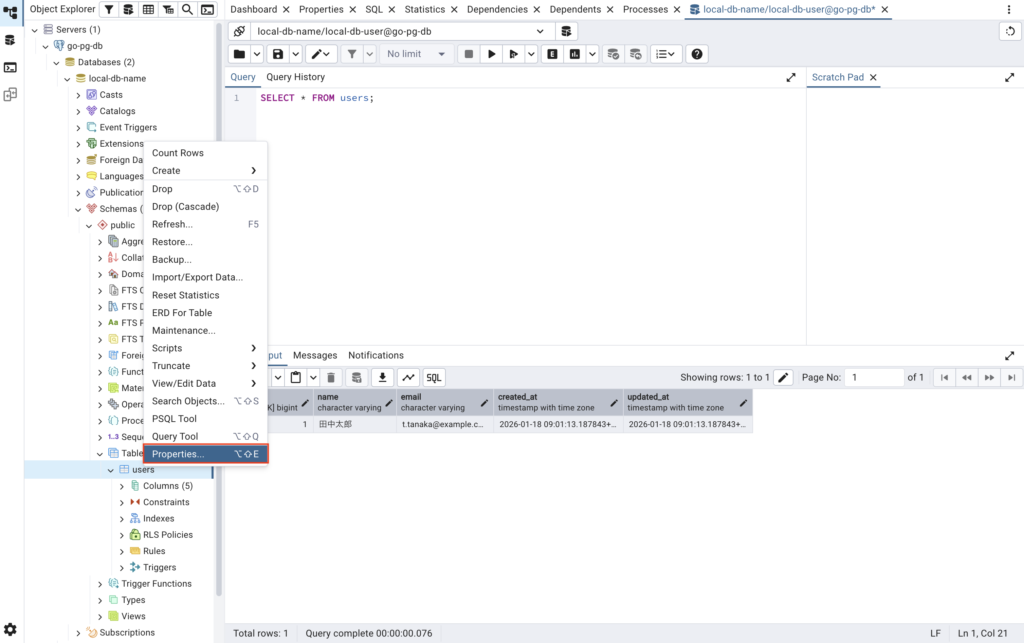This screenshot has width=1024, height=643.
Task: Click the SQL button in results toolbar
Action: pyautogui.click(x=434, y=377)
